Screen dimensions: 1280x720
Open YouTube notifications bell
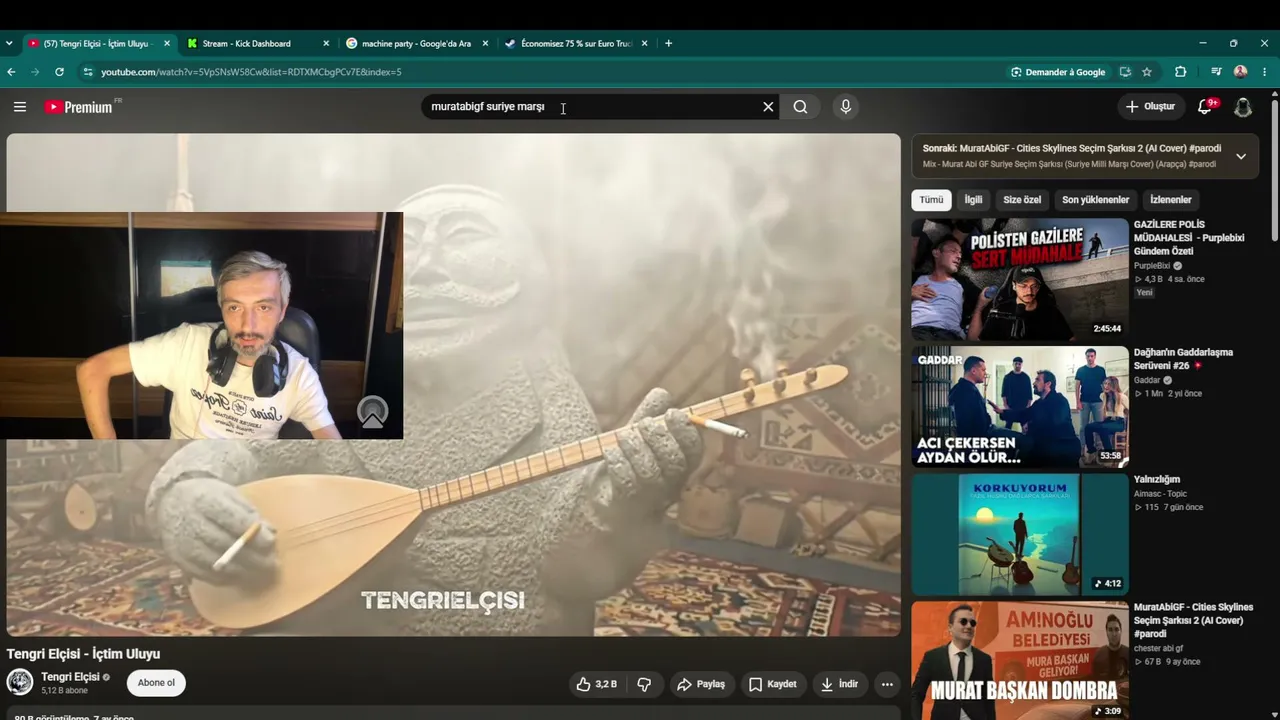coord(1206,107)
